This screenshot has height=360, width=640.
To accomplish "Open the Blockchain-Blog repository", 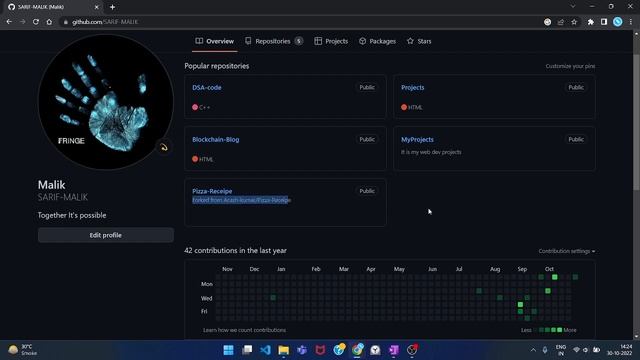I will tap(216, 139).
